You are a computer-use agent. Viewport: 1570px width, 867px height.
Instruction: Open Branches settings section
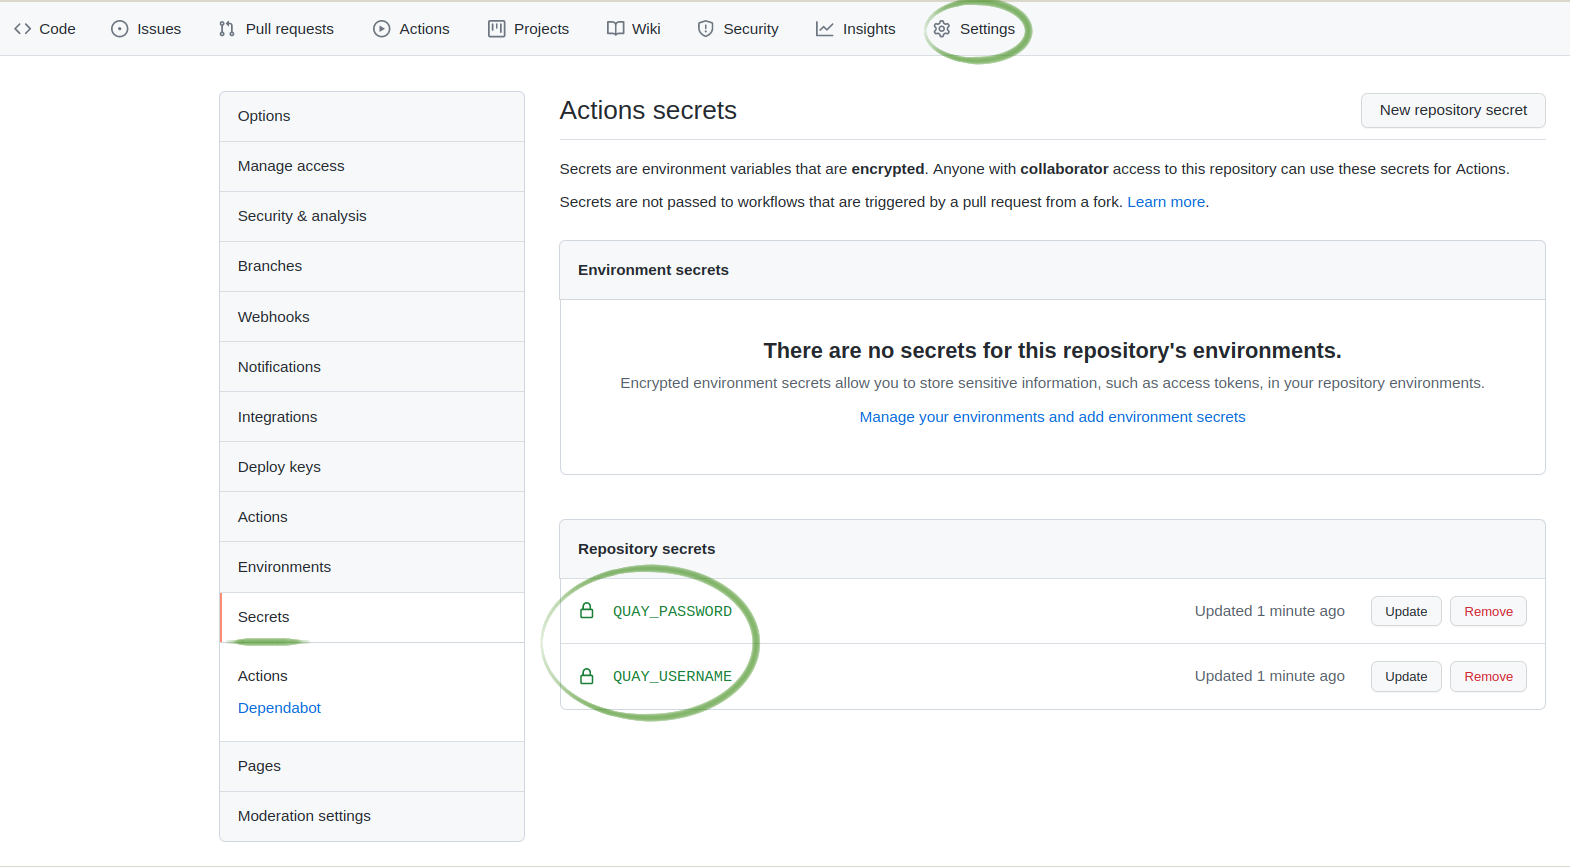tap(270, 266)
